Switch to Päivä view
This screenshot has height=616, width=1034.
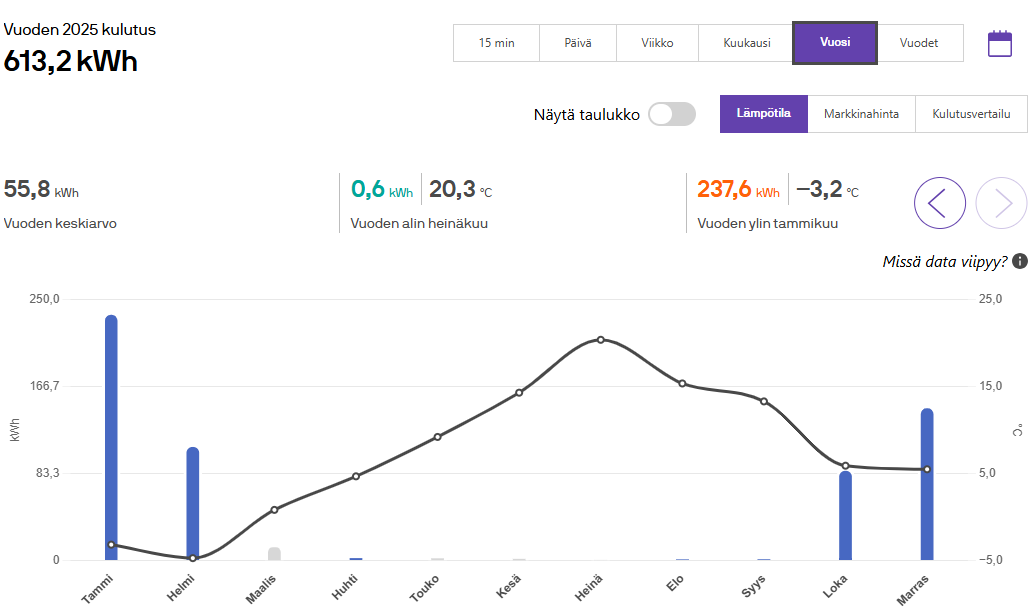pos(577,43)
